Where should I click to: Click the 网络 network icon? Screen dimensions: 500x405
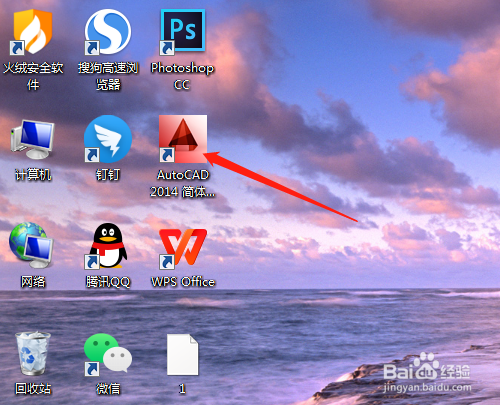click(32, 246)
